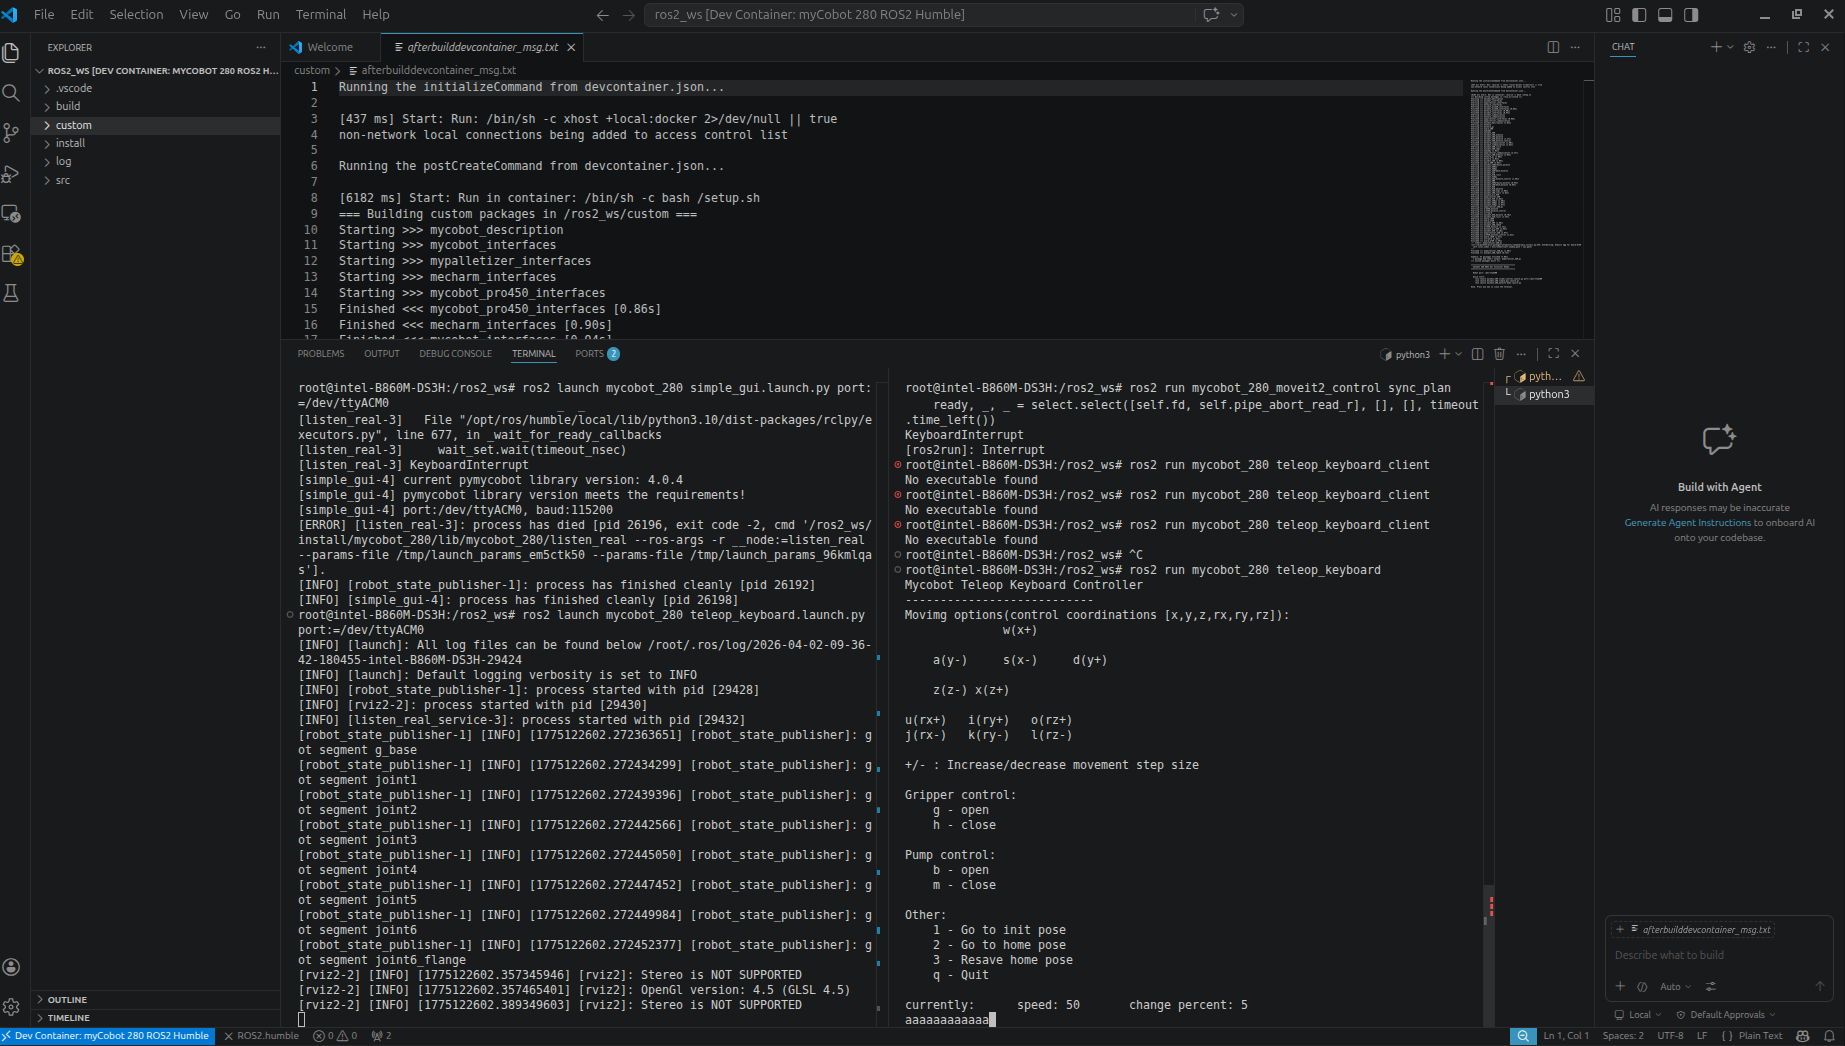Switch to the Output panel tab

pos(382,354)
